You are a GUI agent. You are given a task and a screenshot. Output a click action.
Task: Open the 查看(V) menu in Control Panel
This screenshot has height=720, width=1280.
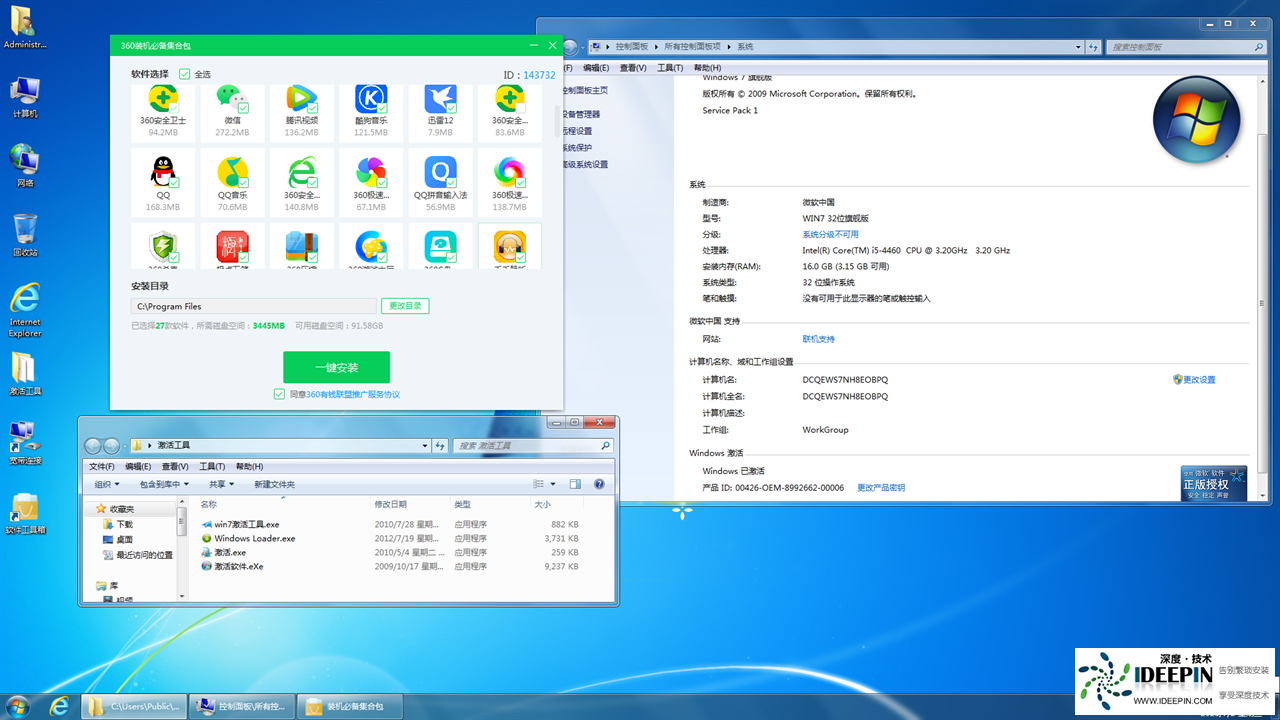click(x=632, y=68)
